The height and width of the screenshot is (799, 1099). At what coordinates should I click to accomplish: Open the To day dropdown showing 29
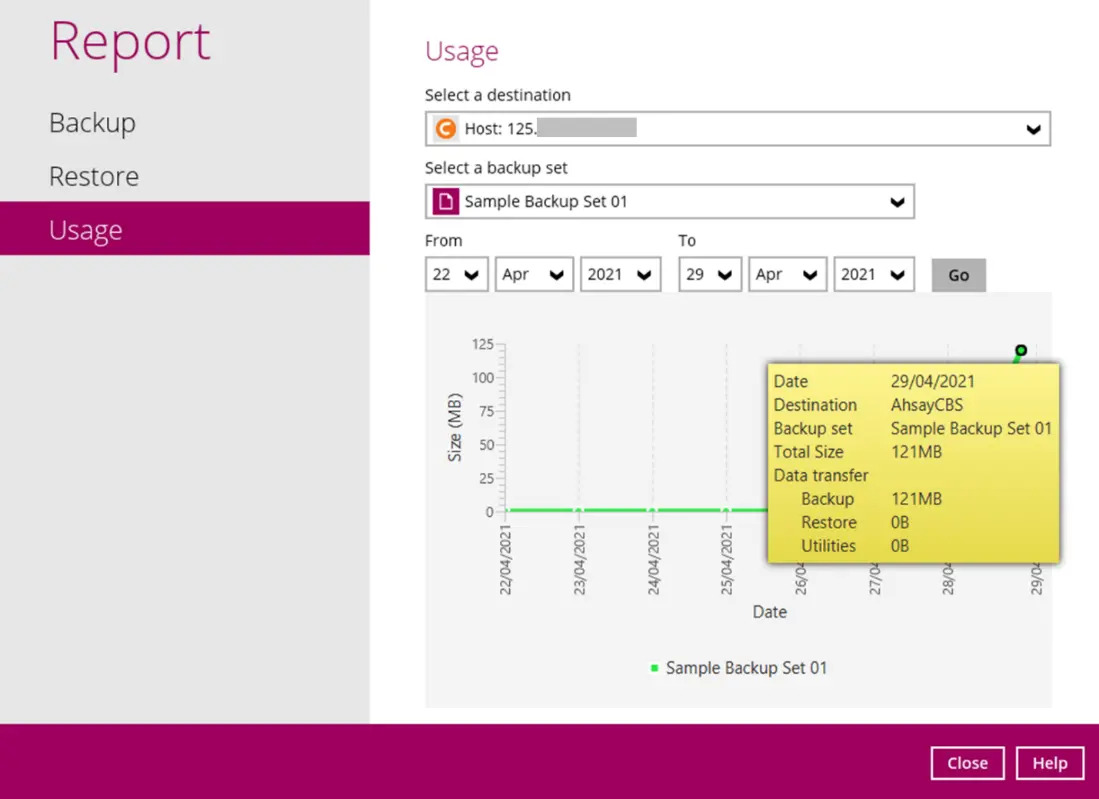tap(710, 274)
